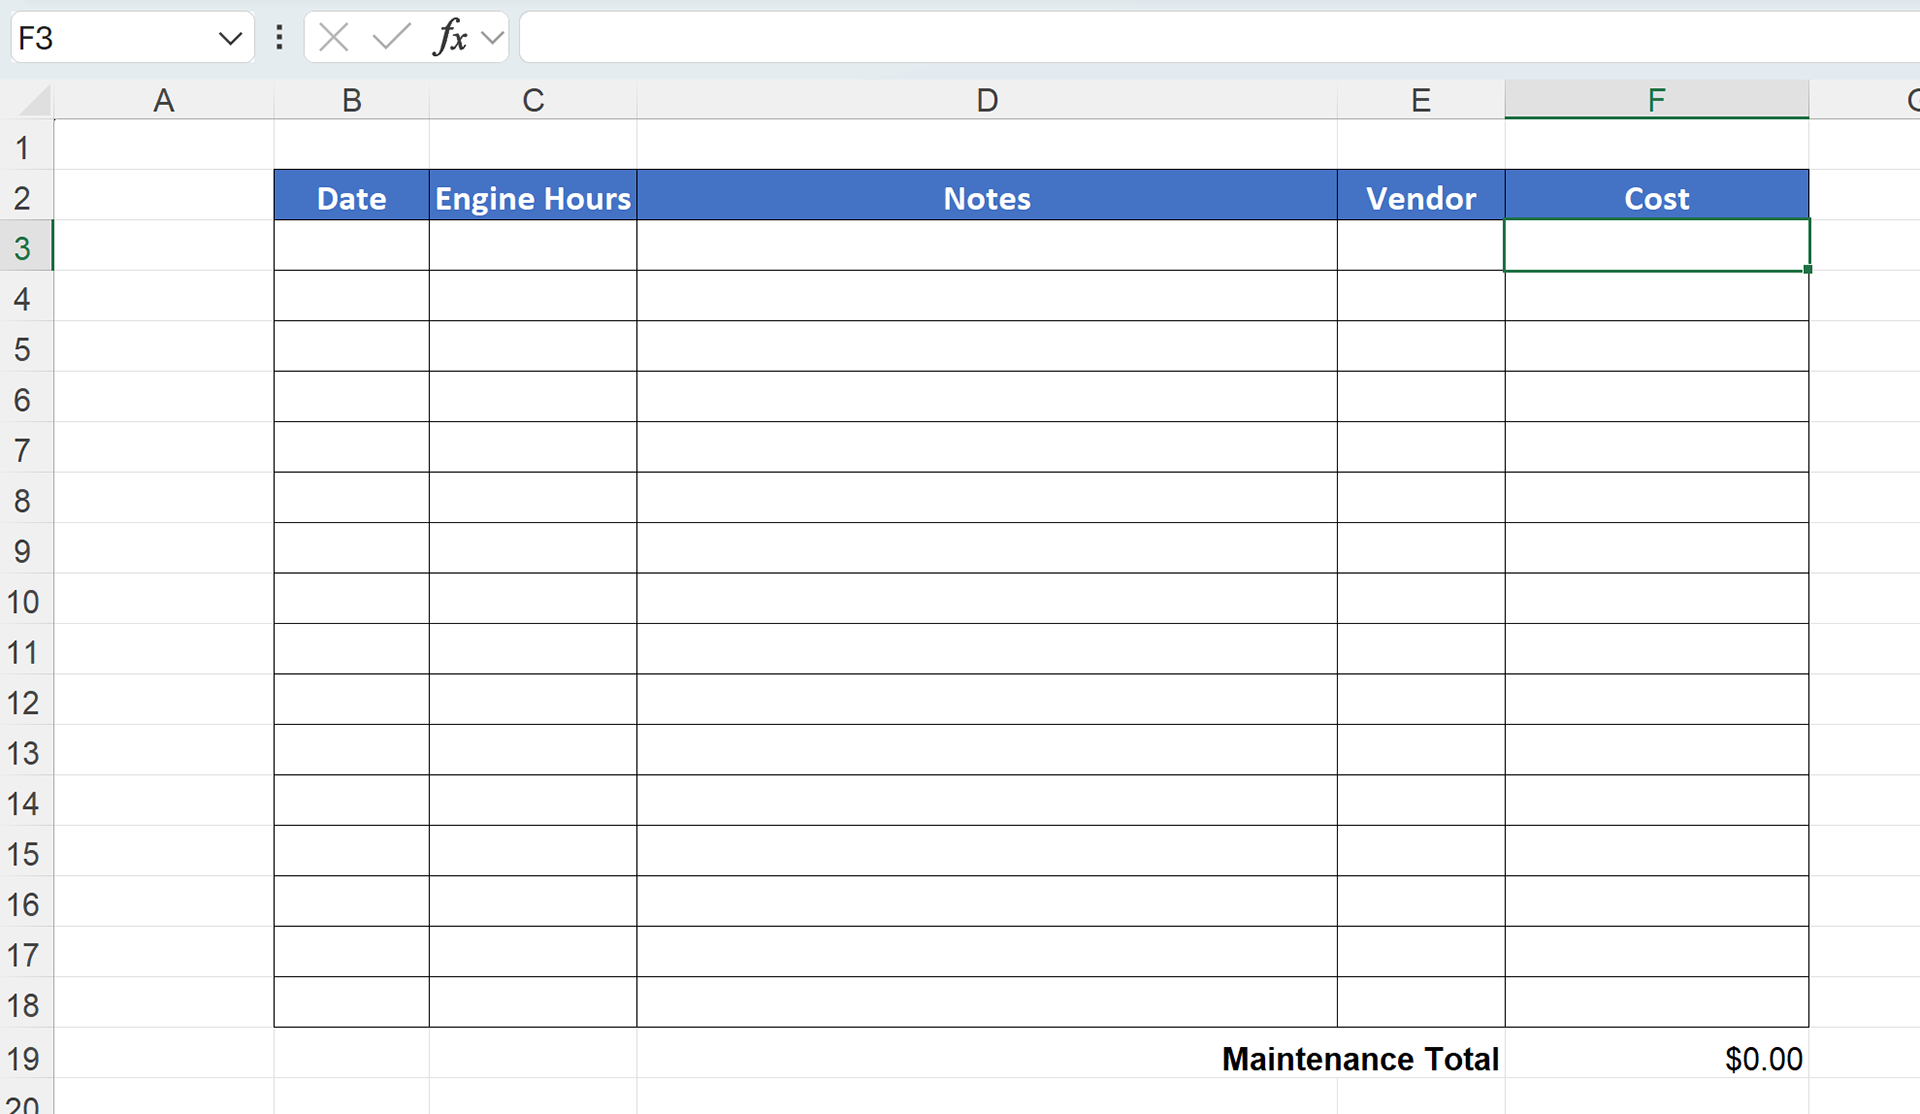Click the Cancel X formula icon
1920x1114 pixels.
click(333, 38)
